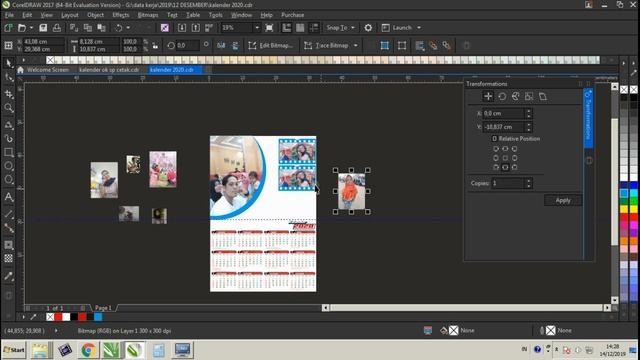Toggle the Relative Position checkbox

tap(495, 139)
